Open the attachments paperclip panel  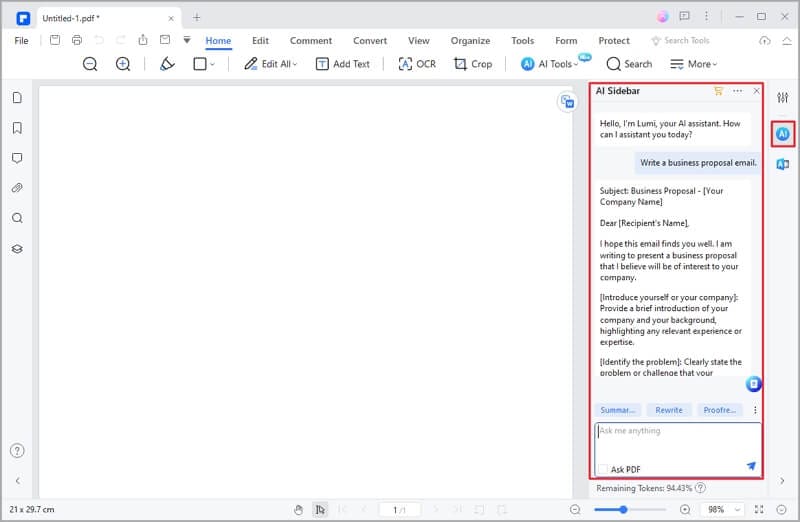(x=17, y=188)
